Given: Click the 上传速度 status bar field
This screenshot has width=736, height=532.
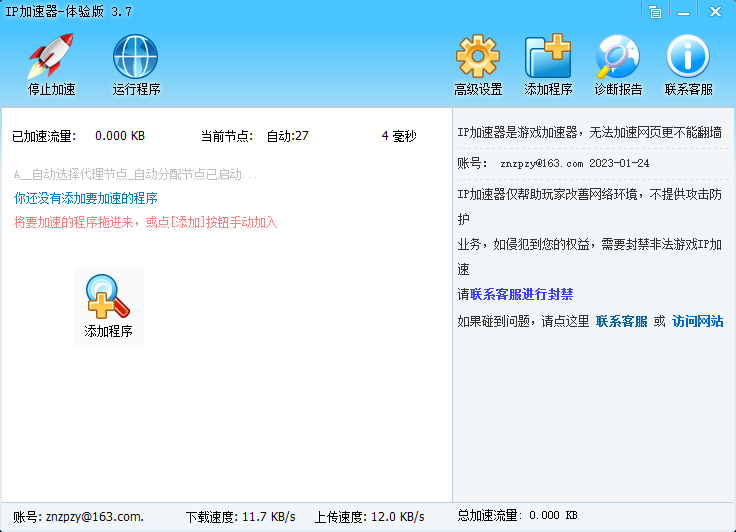Looking at the screenshot, I should [x=369, y=517].
